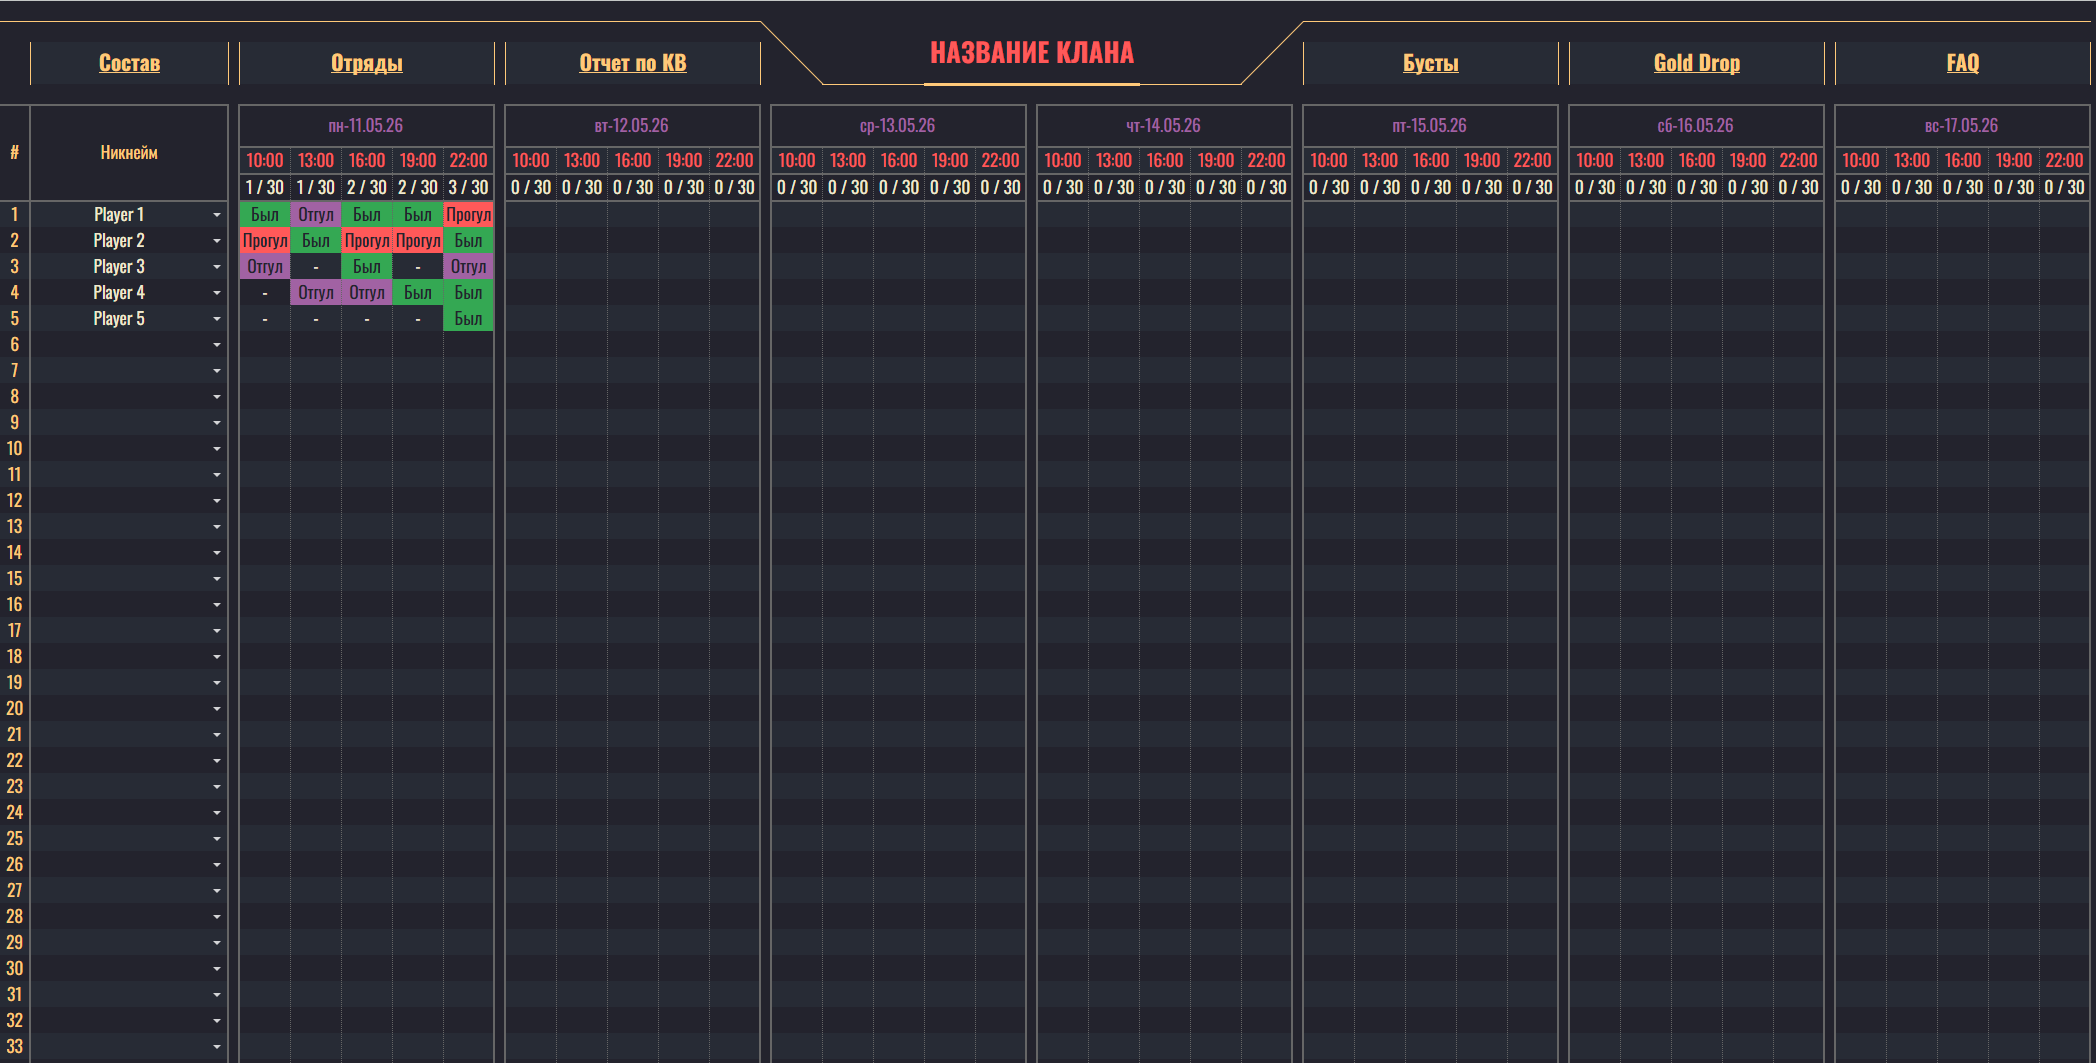Open the nickname dropdown in row 33
This screenshot has width=2096, height=1063.
217,1047
